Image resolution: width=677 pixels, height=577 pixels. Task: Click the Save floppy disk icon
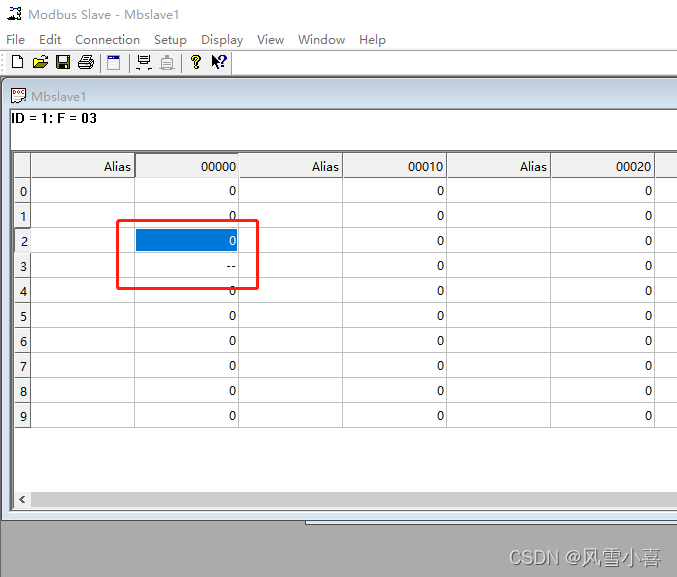(x=63, y=62)
